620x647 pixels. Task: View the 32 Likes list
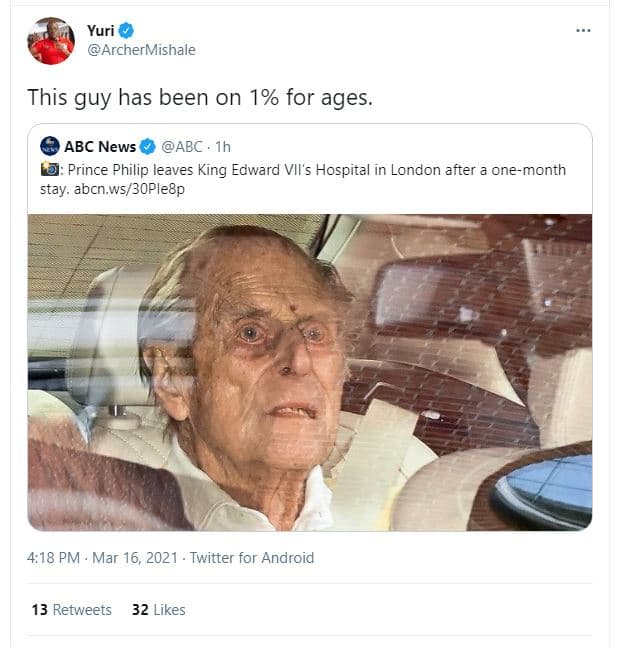tap(158, 609)
